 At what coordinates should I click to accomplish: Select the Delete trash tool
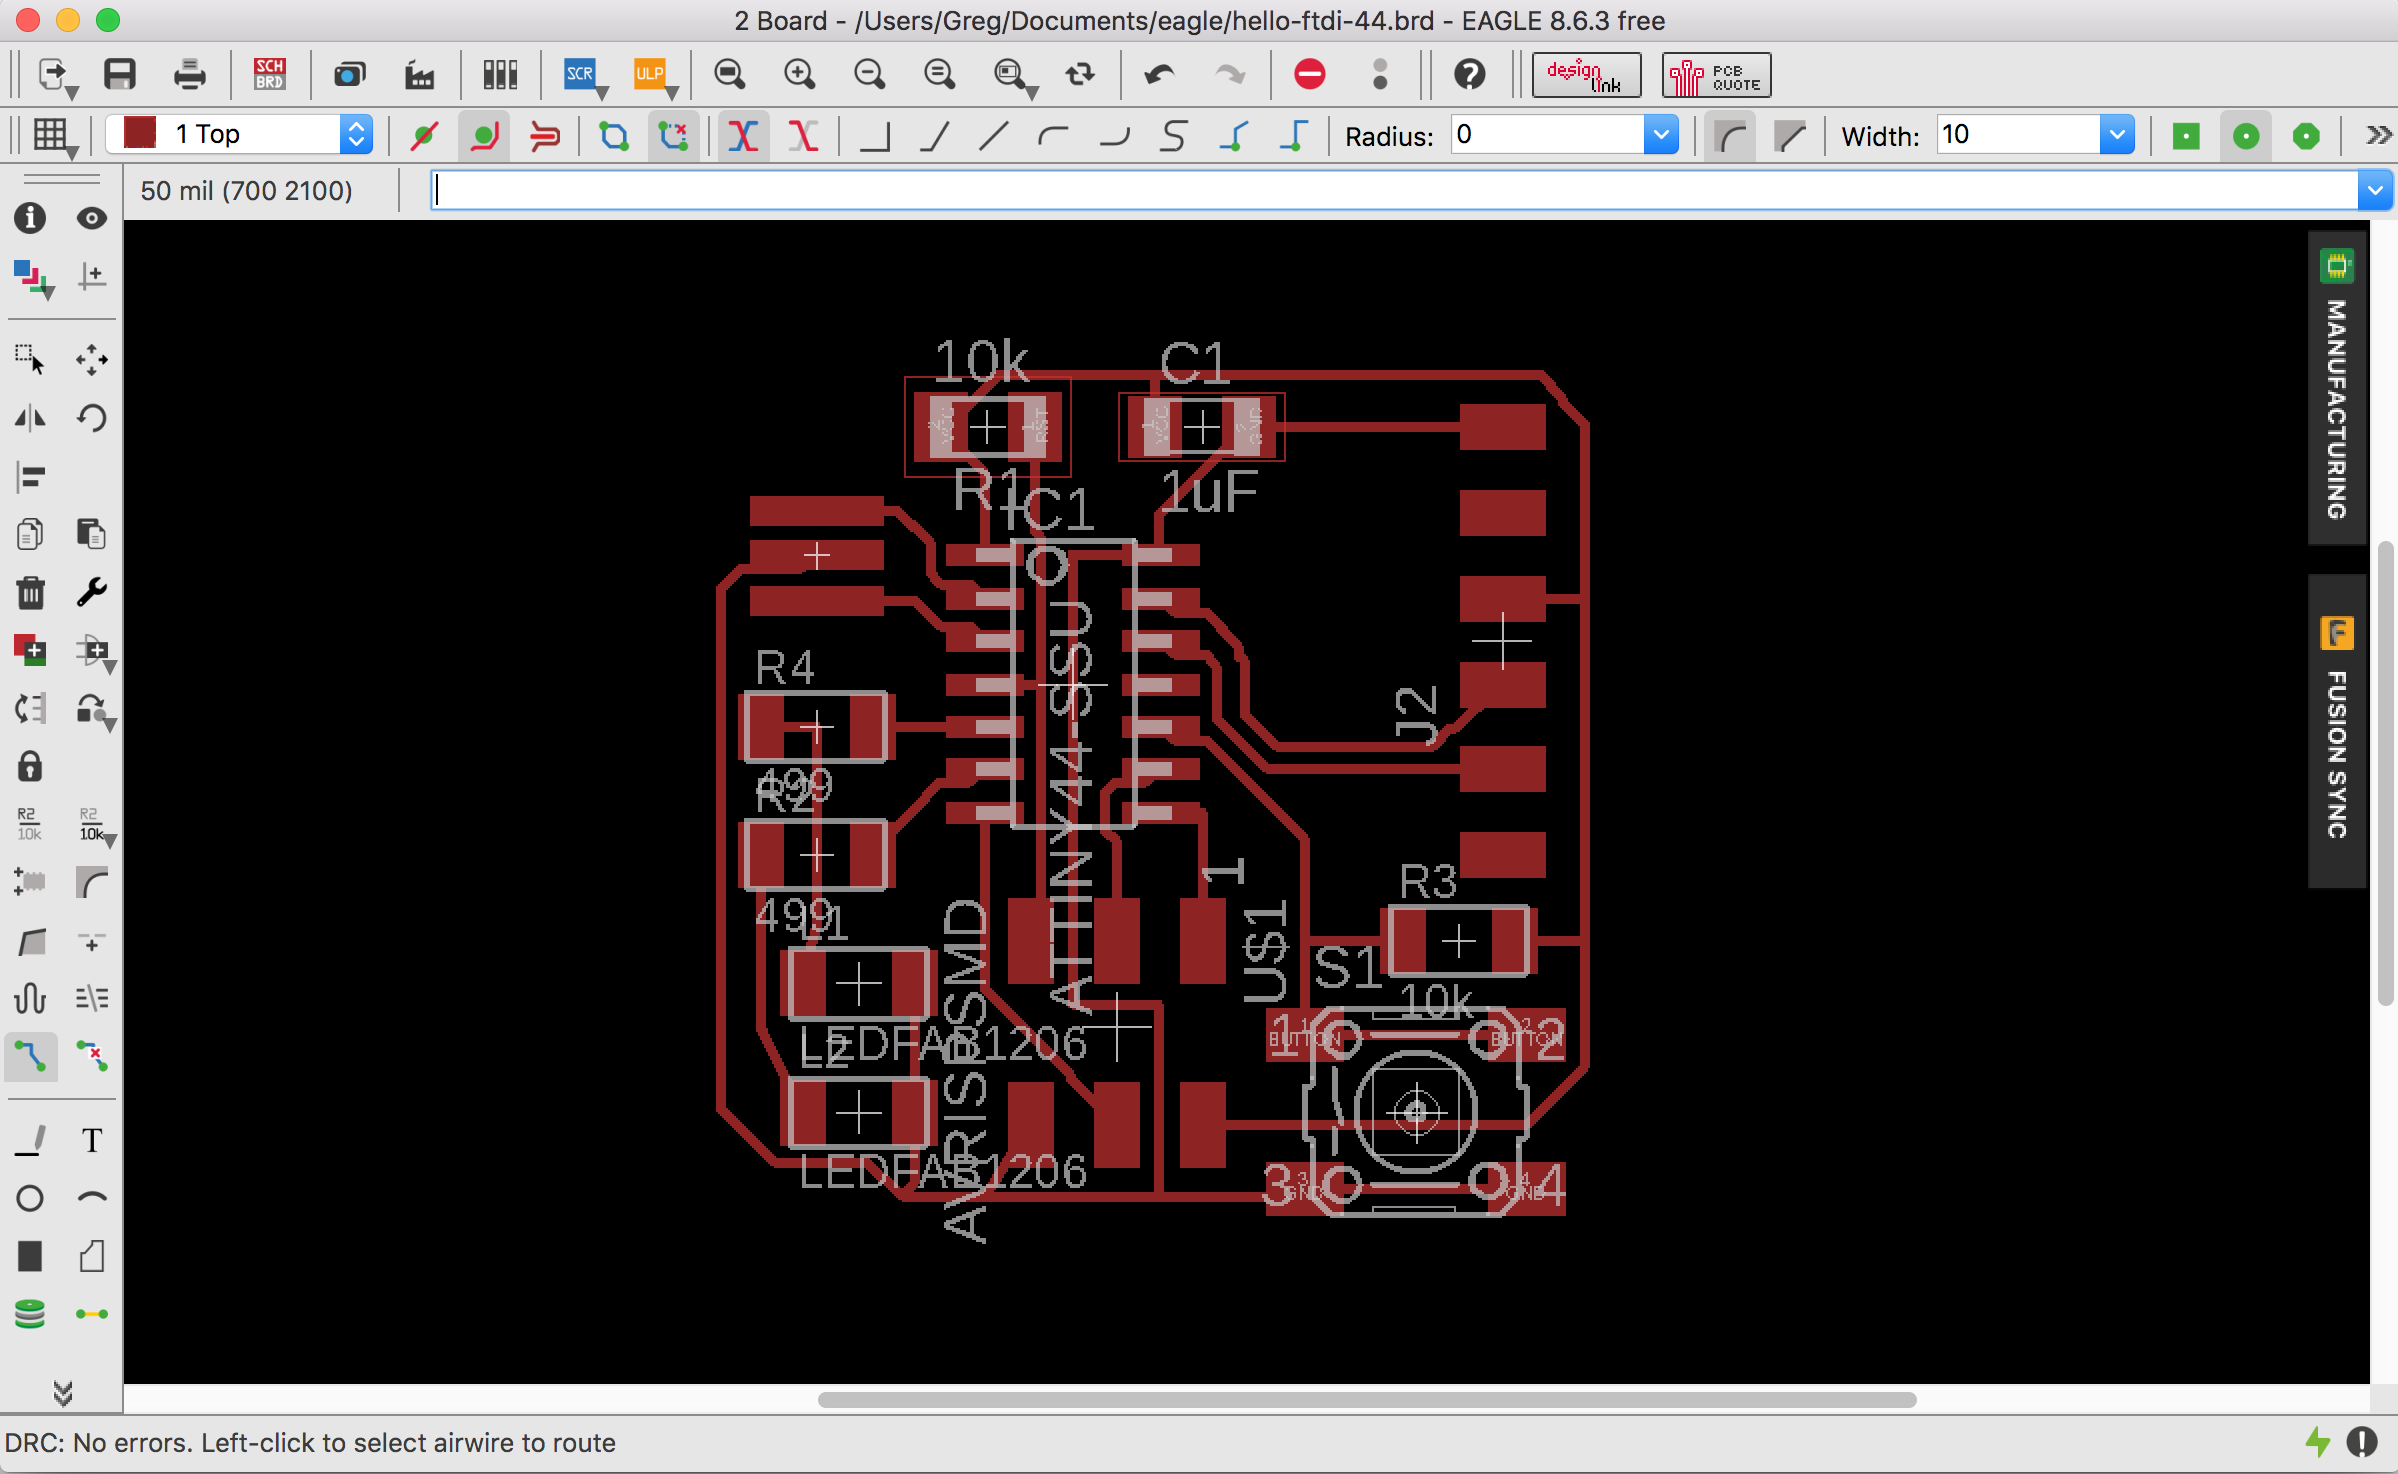pos(30,592)
